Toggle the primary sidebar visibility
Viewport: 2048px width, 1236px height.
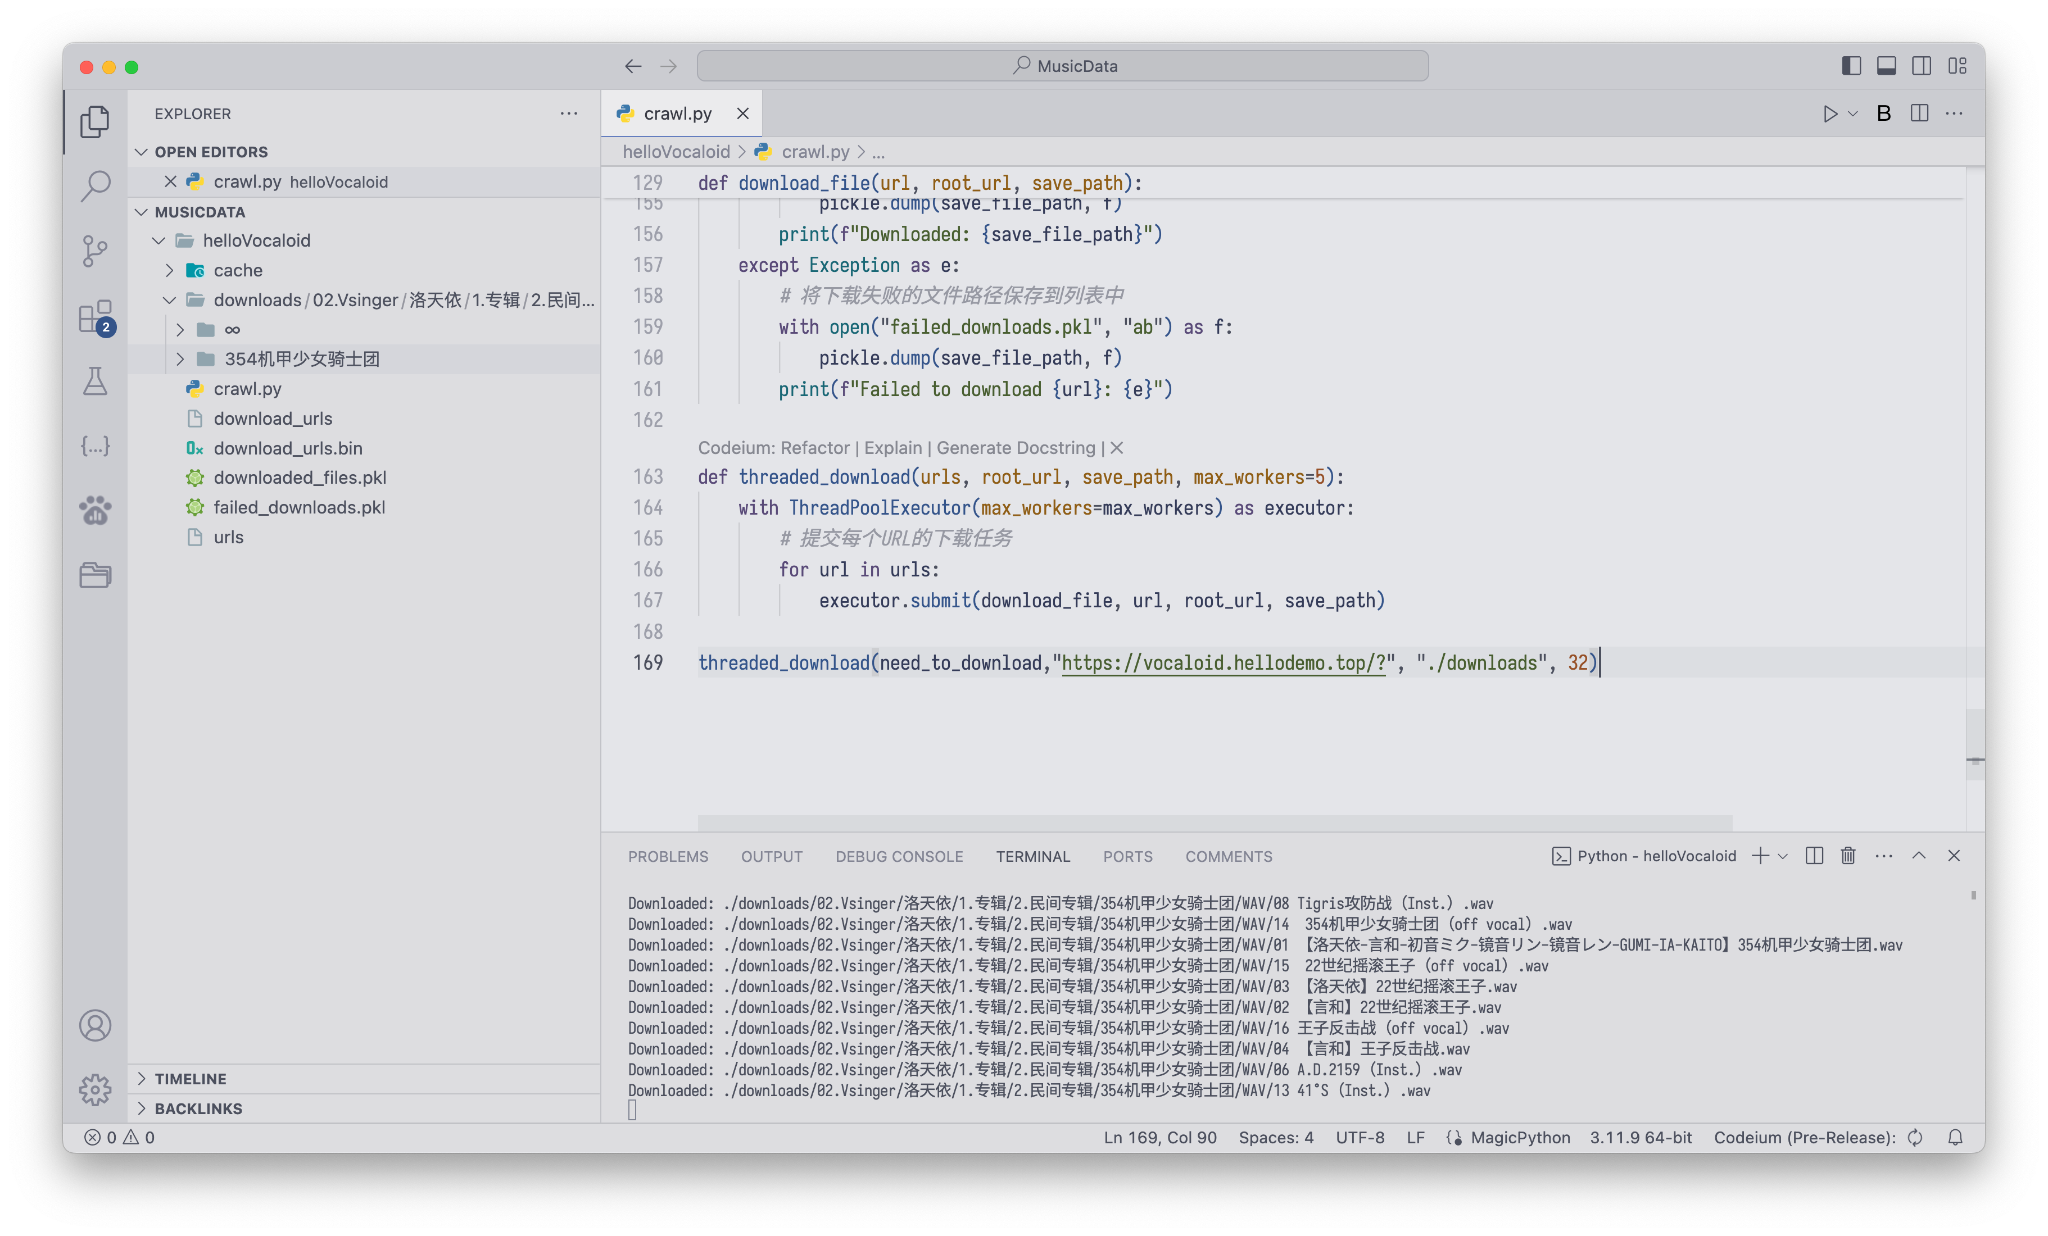click(x=1851, y=66)
